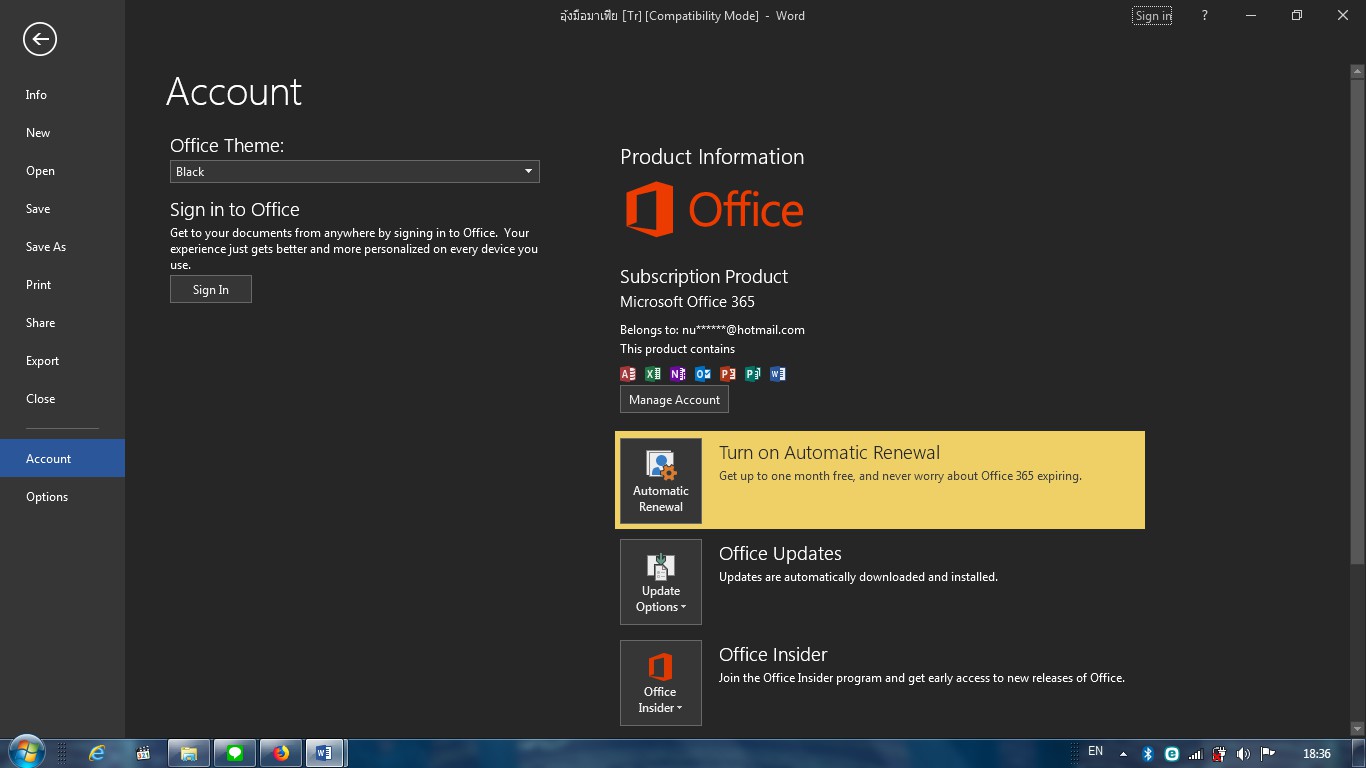Go to the Print page
The width and height of the screenshot is (1366, 768).
point(62,285)
